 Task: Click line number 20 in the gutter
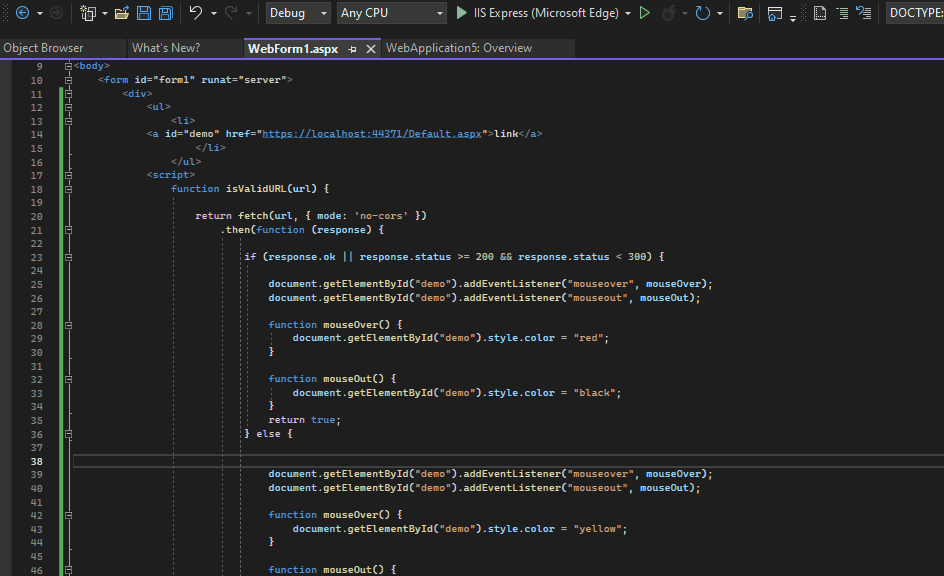[36, 217]
